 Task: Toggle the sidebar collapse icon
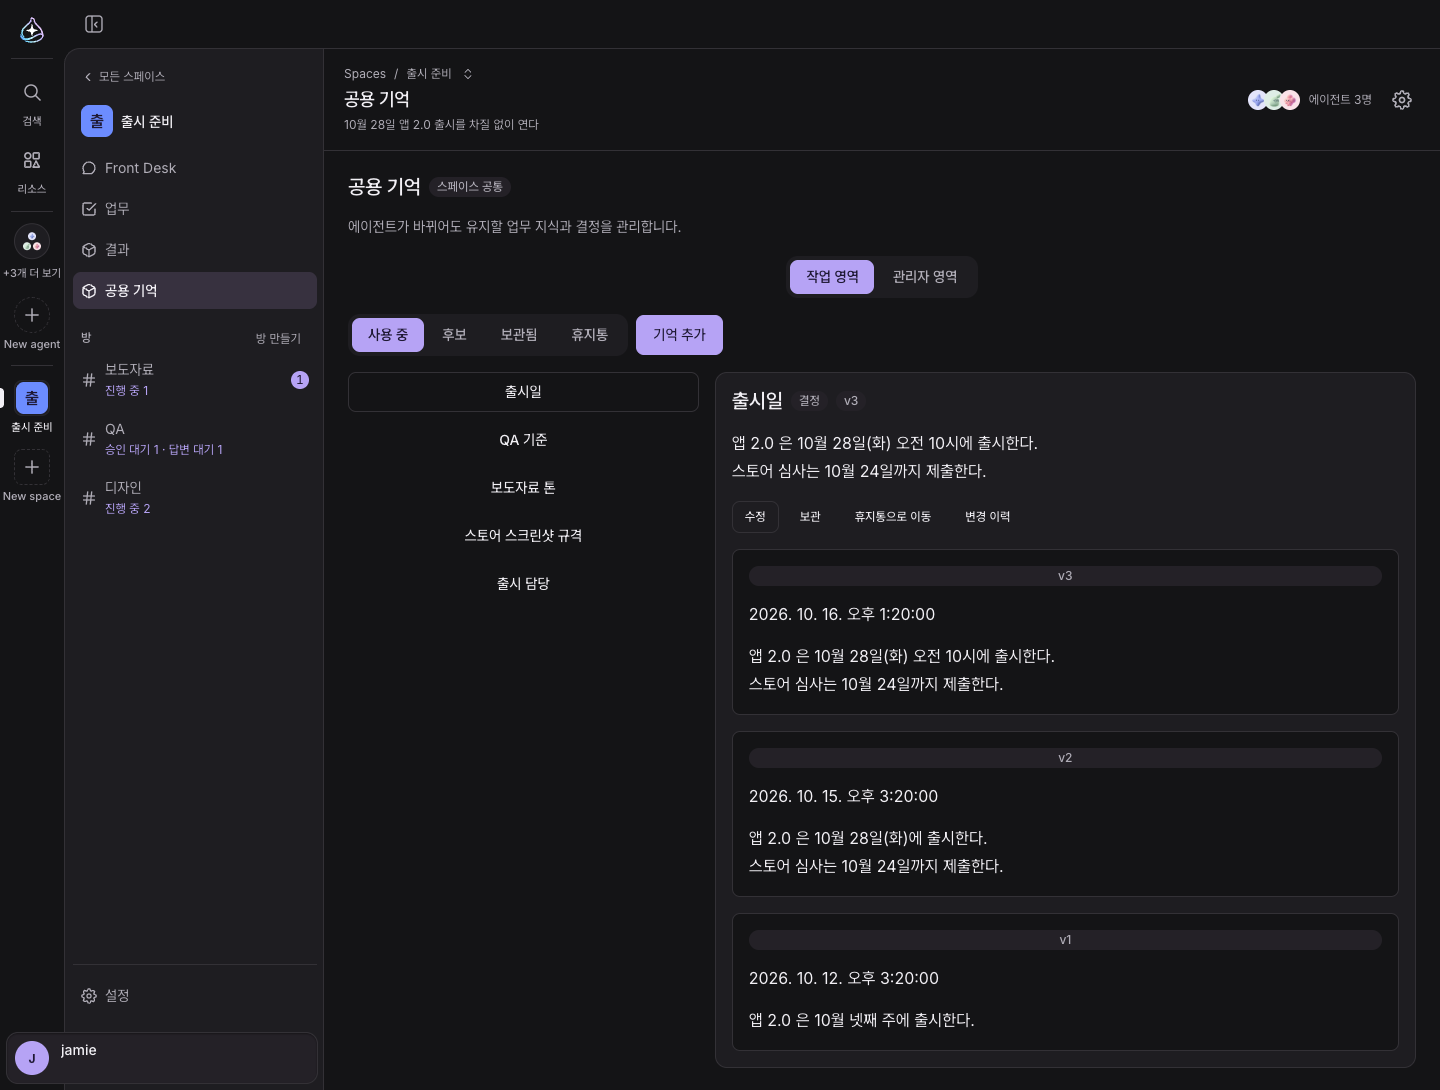tap(94, 24)
